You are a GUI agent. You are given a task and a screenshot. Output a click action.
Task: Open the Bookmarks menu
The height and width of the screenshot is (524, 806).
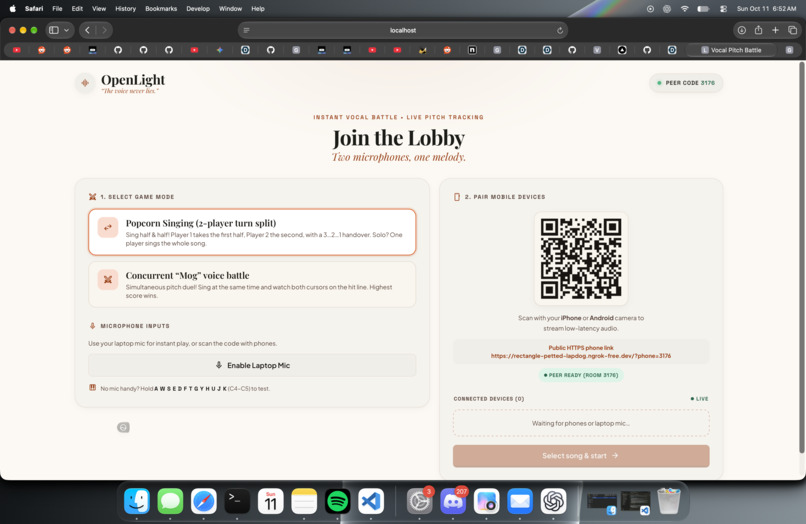click(161, 9)
